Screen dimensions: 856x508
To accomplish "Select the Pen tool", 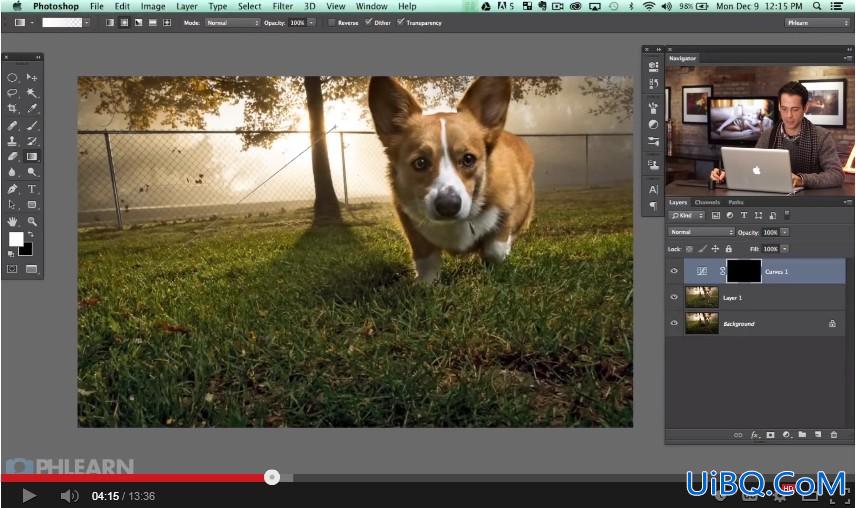I will click(x=12, y=189).
